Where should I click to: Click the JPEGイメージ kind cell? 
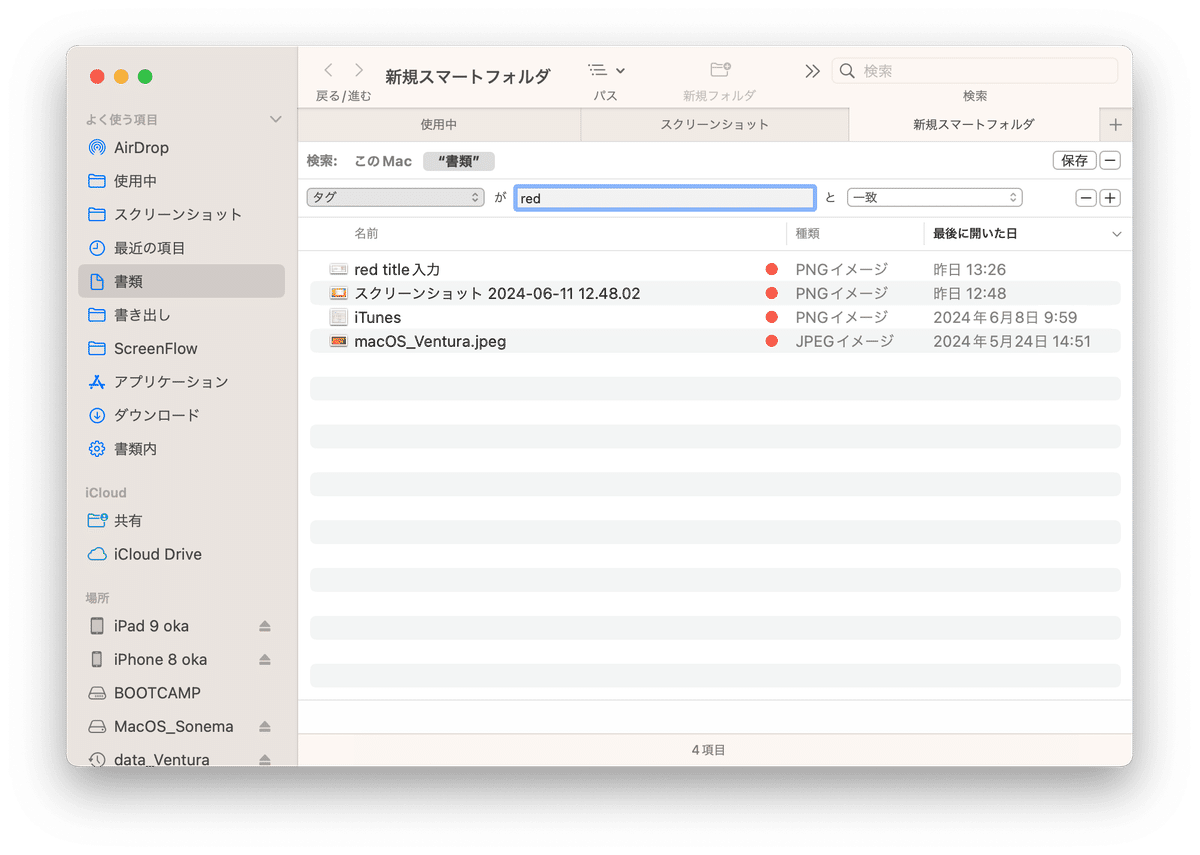(x=845, y=342)
